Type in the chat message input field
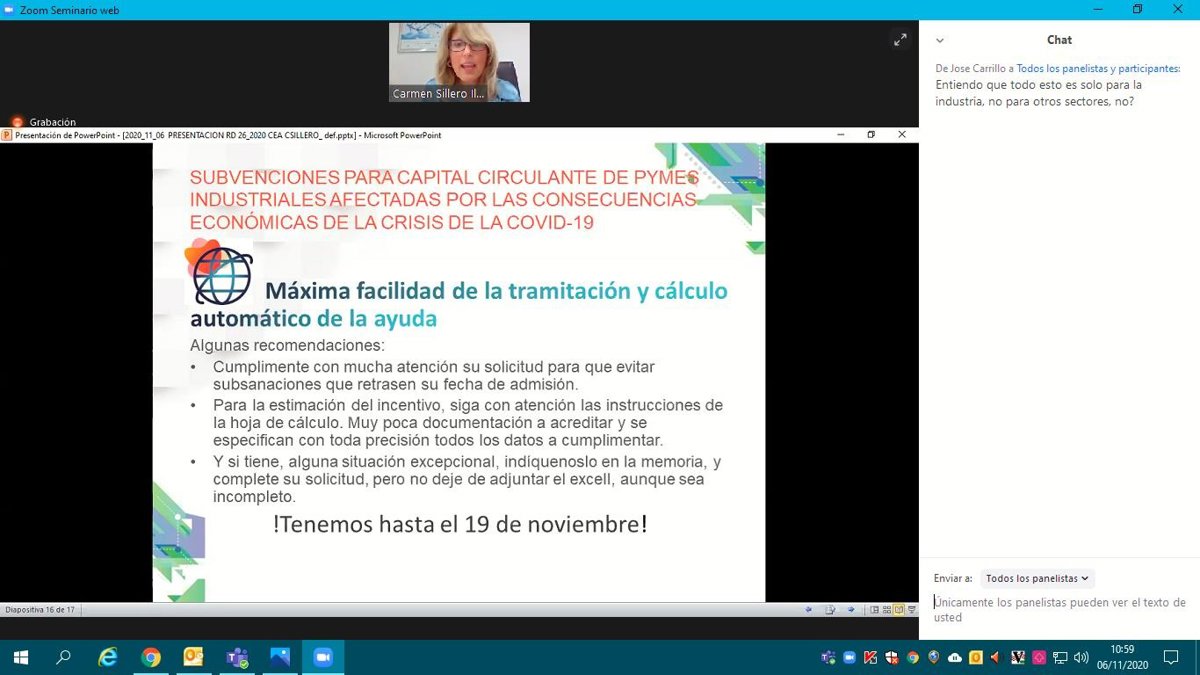Viewport: 1200px width, 675px height. coord(1059,609)
